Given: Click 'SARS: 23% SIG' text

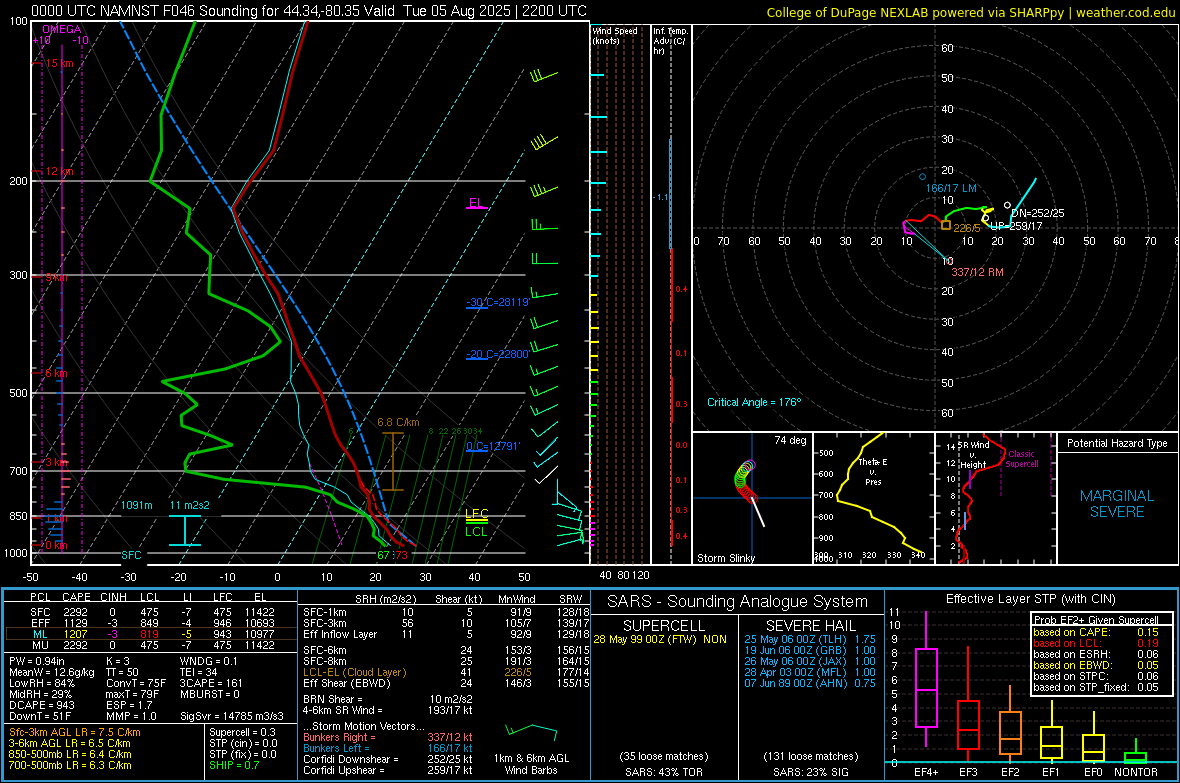Looking at the screenshot, I should point(811,772).
